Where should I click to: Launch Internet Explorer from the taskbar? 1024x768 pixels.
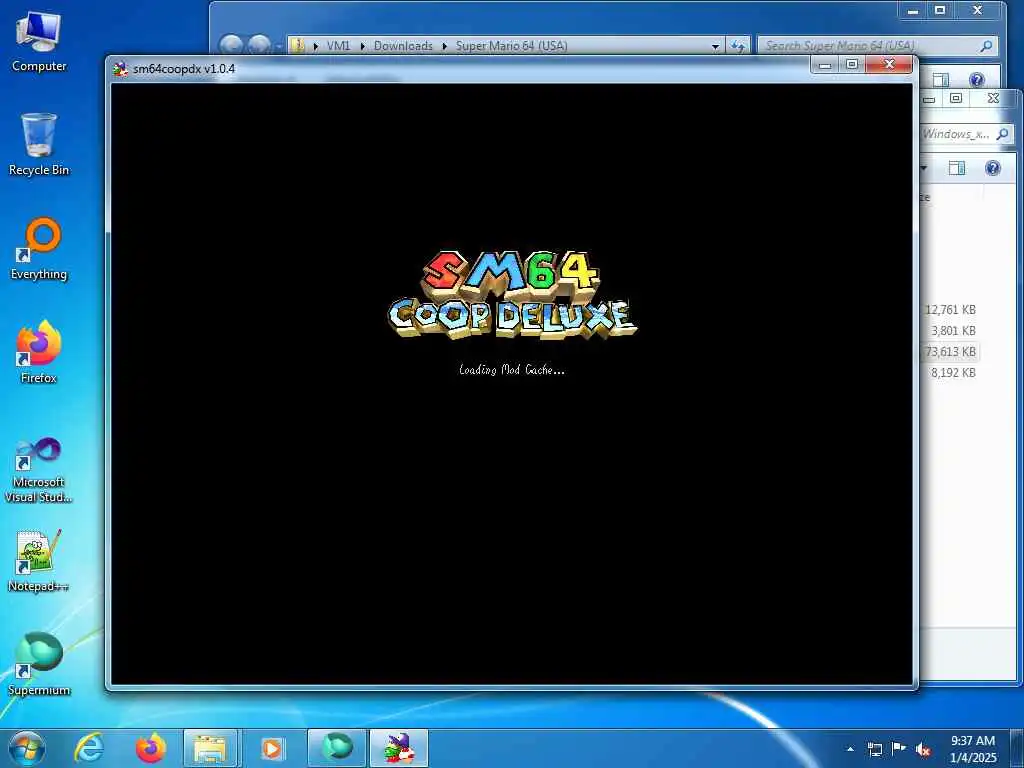(89, 748)
